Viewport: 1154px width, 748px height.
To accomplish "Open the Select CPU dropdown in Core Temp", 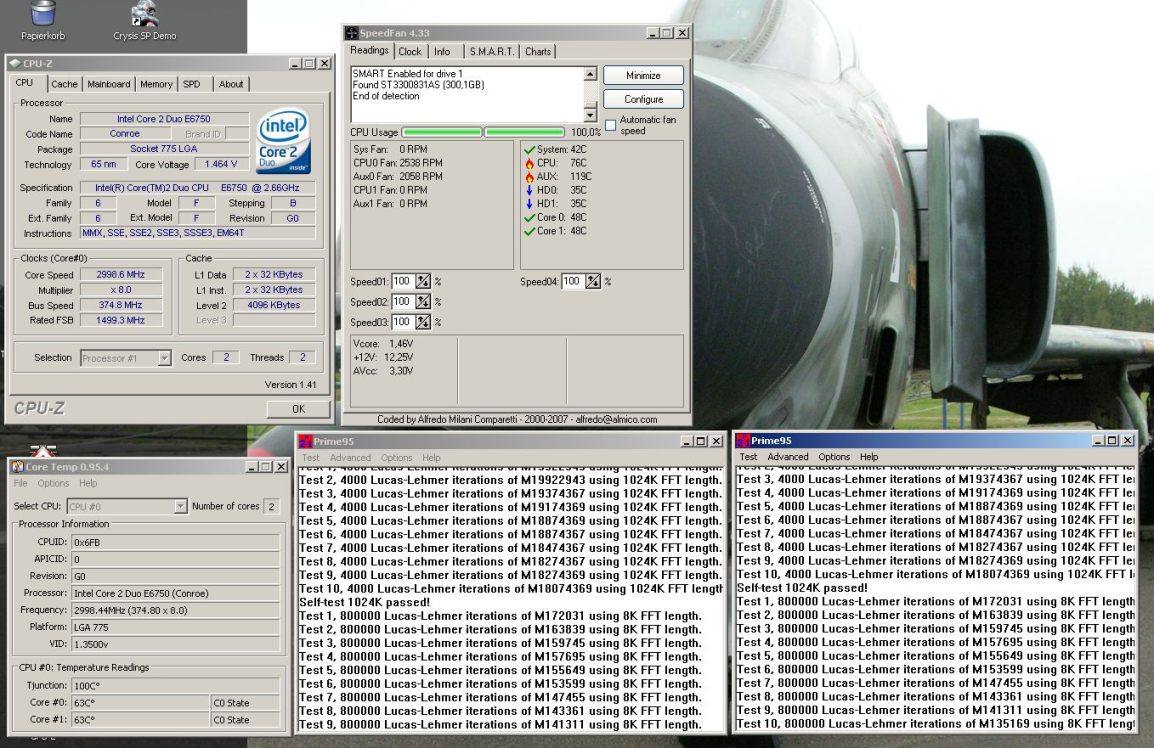I will click(180, 507).
